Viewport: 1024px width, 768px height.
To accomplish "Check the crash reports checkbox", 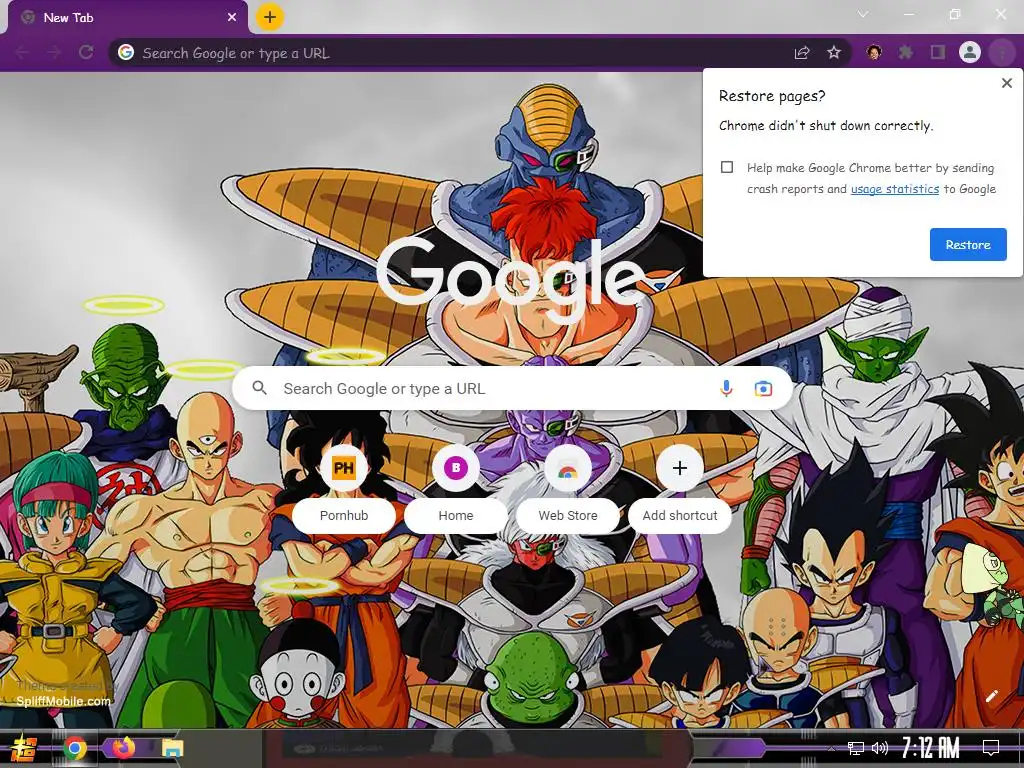I will (x=727, y=167).
